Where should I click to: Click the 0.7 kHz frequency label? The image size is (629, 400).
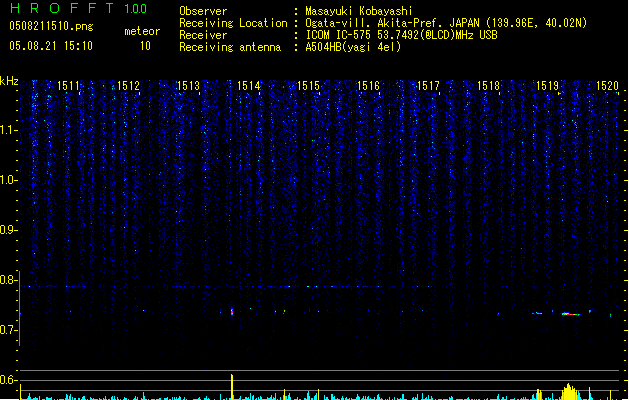pyautogui.click(x=8, y=330)
